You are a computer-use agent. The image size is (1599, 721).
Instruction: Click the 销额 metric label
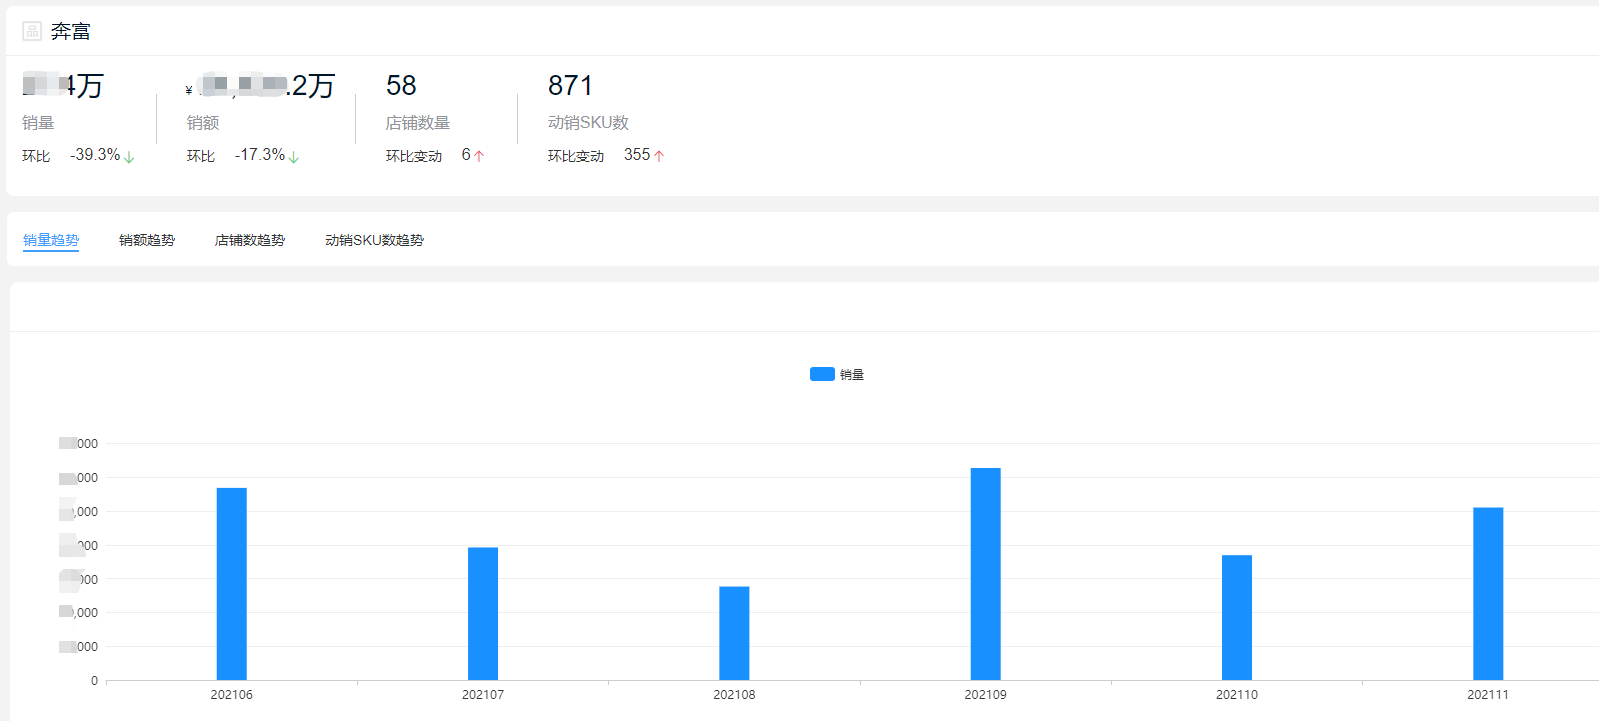point(203,123)
